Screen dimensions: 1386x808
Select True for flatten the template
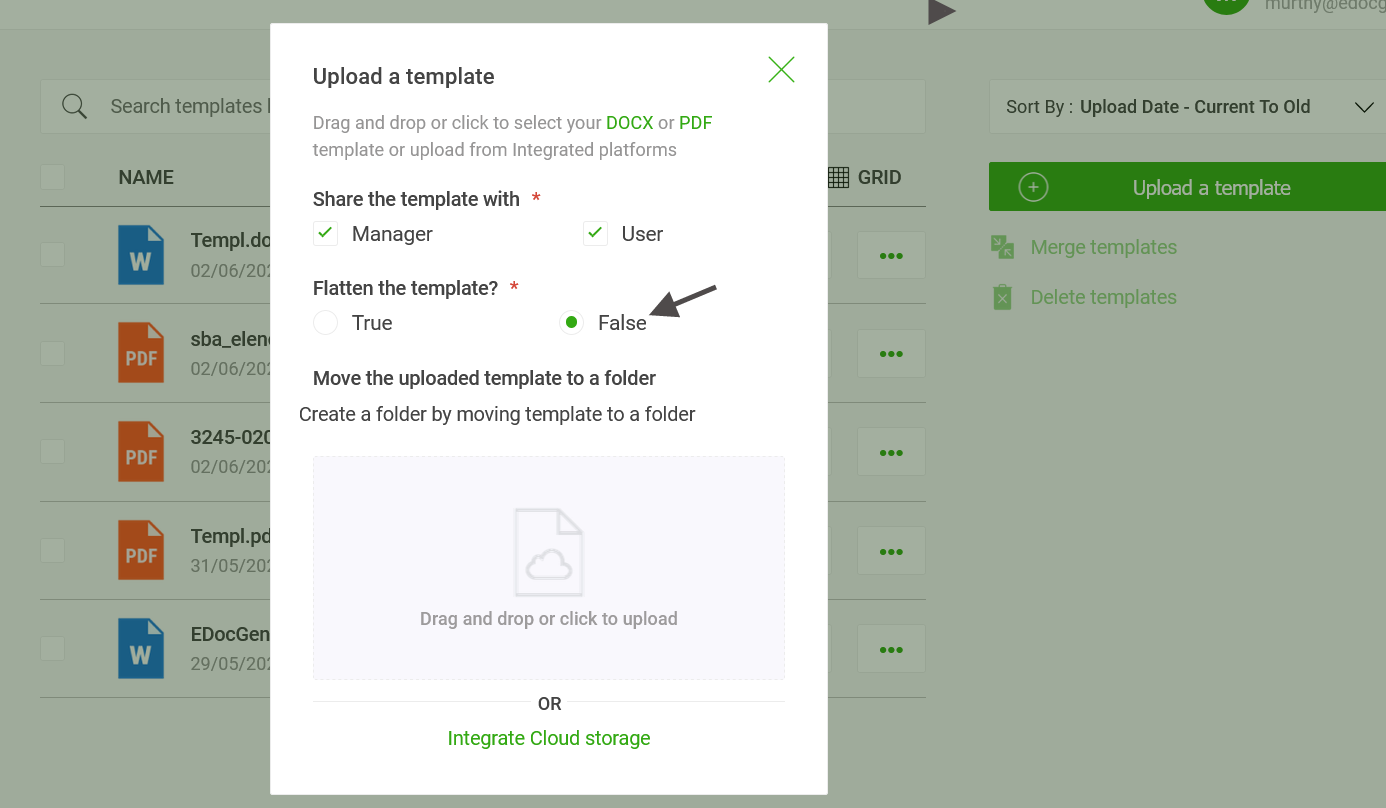325,322
